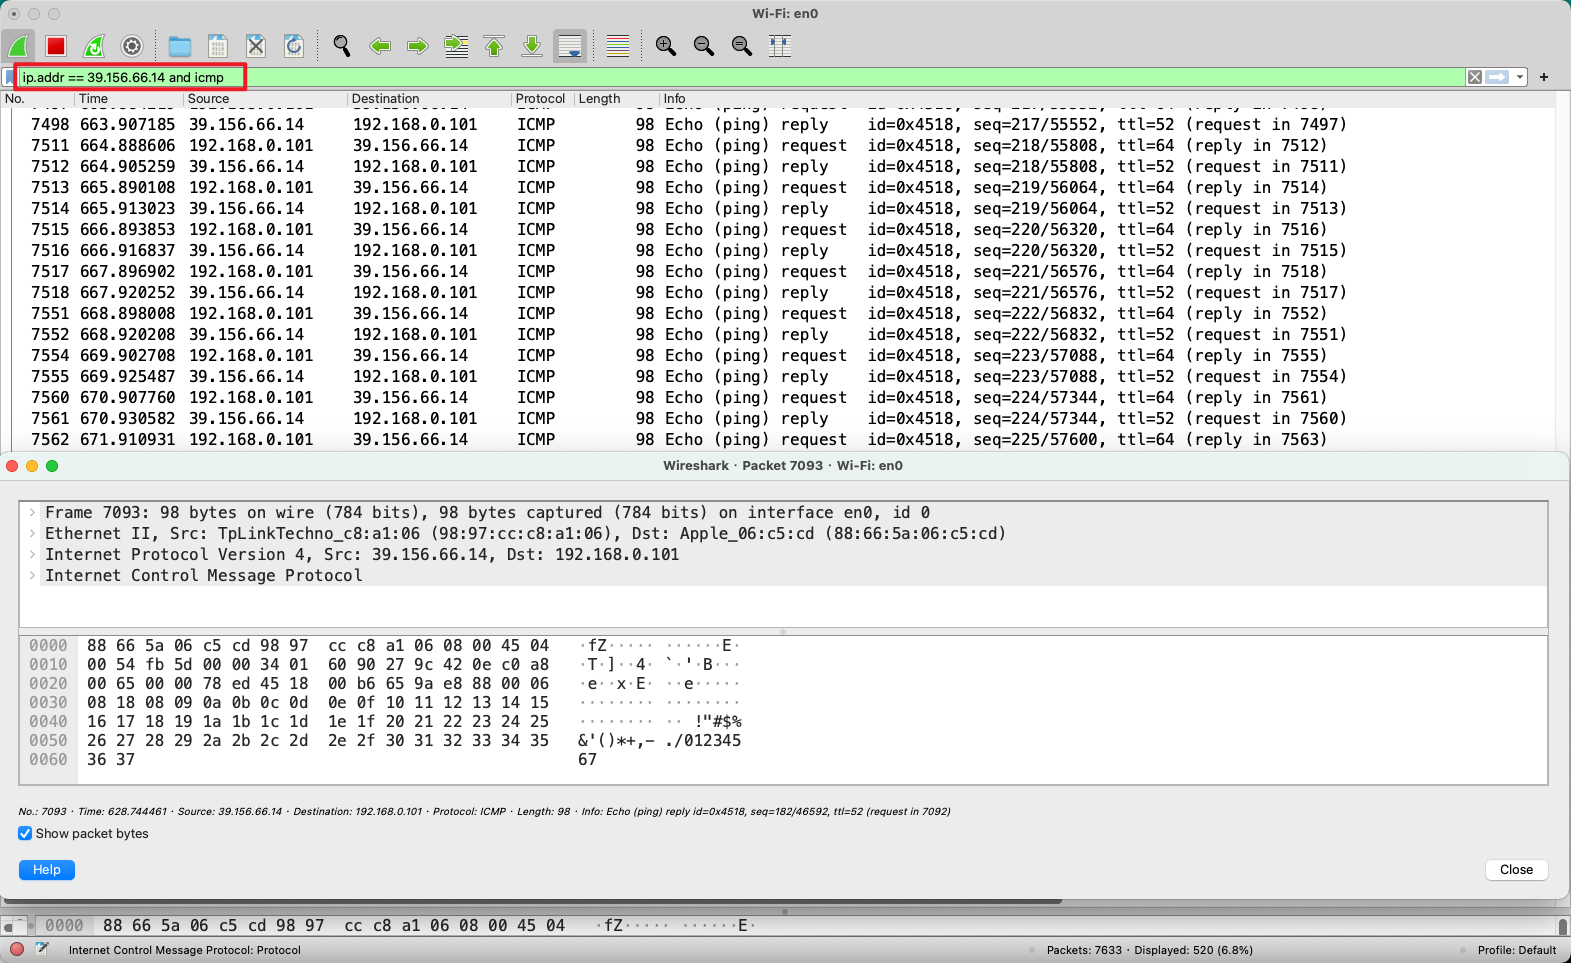Stop capturing packets with the red square

click(x=56, y=46)
